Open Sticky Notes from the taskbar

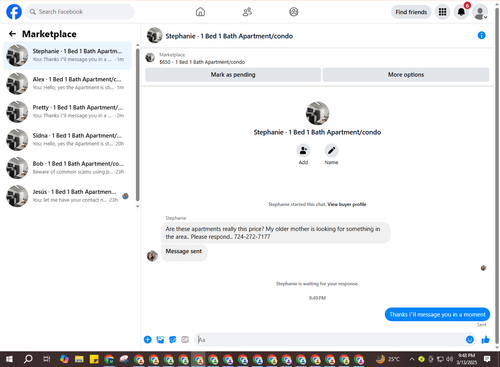coord(94,359)
